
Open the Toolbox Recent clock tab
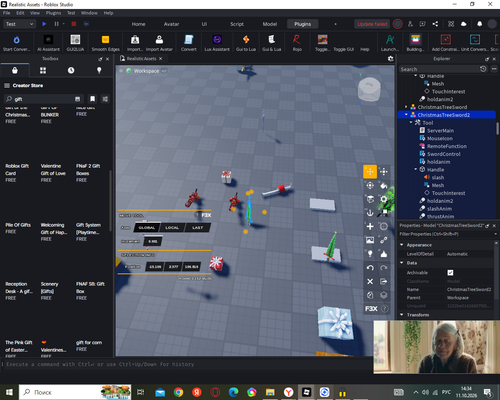[x=71, y=70]
